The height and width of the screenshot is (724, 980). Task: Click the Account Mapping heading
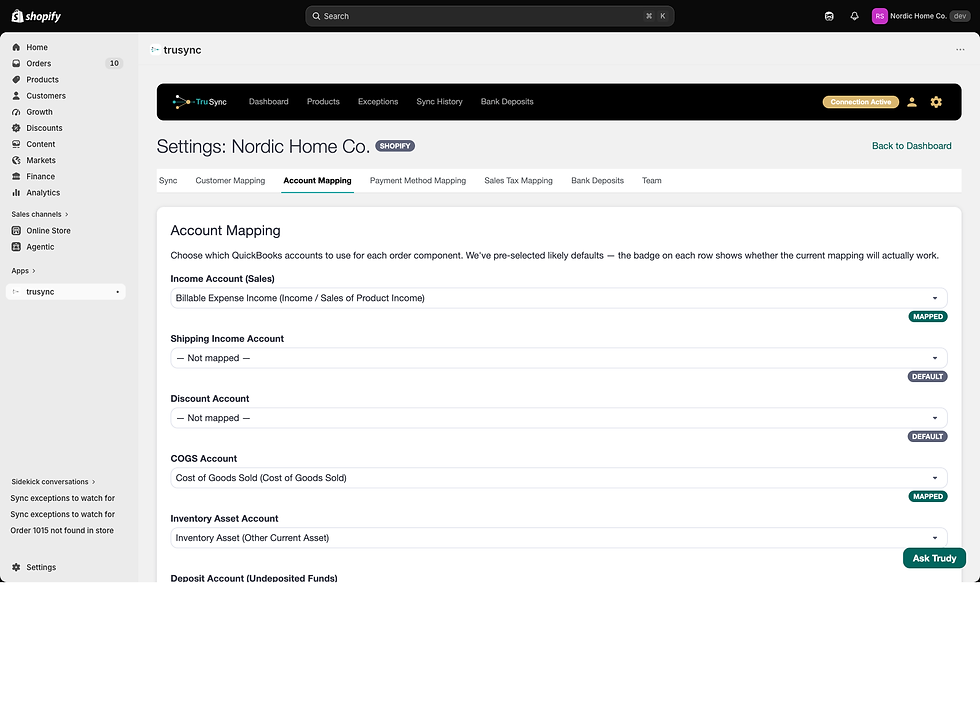point(226,231)
